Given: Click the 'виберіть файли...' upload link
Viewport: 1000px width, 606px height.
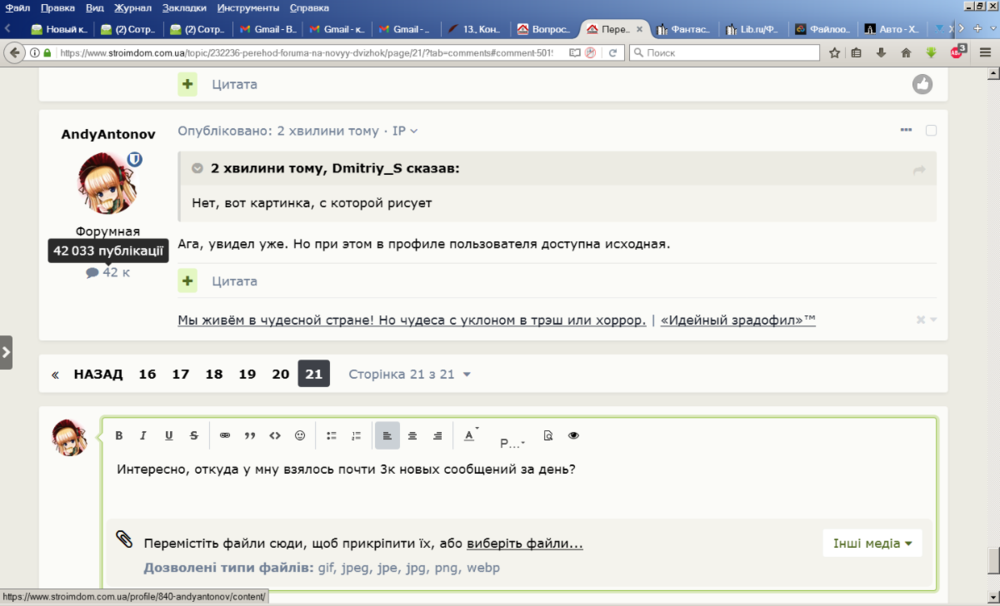Looking at the screenshot, I should tap(524, 544).
